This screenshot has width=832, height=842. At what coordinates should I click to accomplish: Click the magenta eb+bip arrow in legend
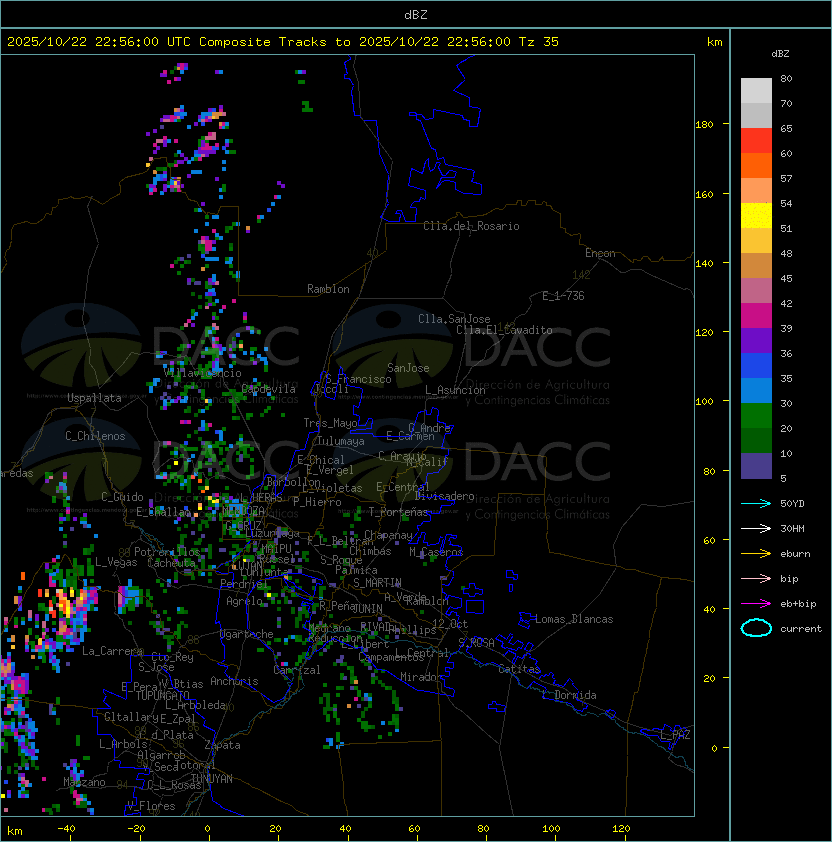[756, 604]
